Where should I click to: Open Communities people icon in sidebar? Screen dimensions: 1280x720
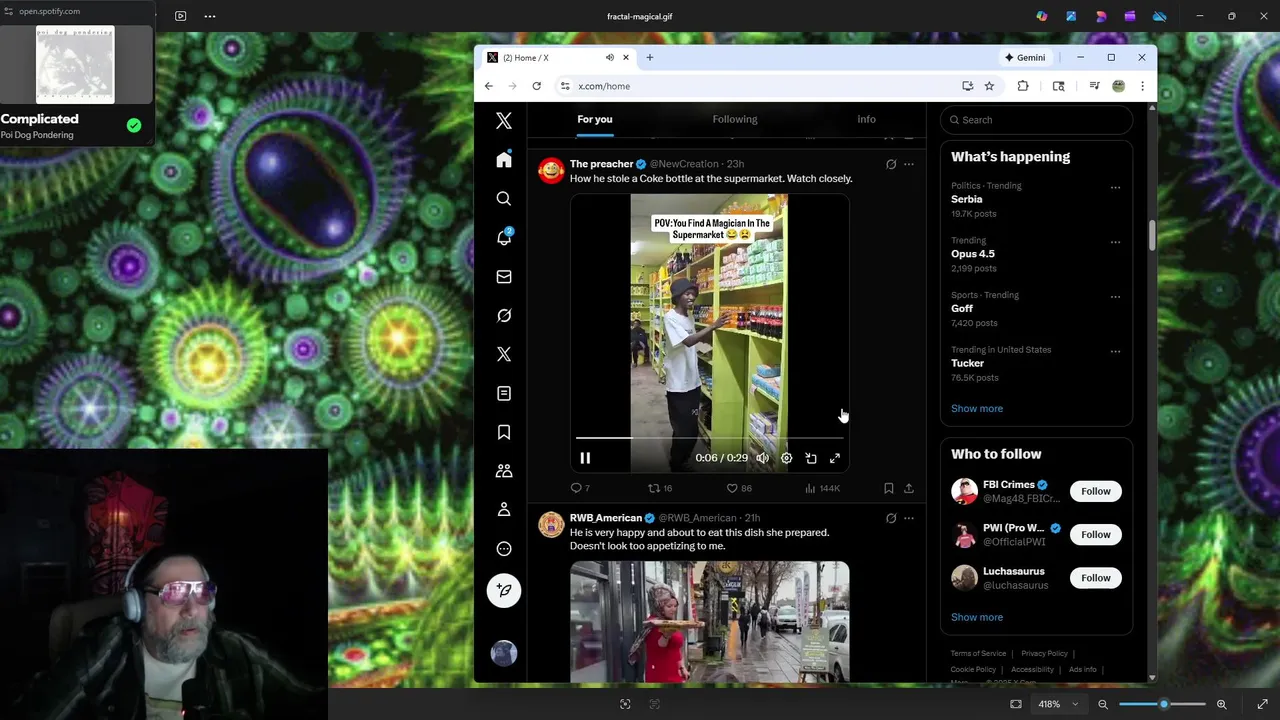tap(504, 471)
